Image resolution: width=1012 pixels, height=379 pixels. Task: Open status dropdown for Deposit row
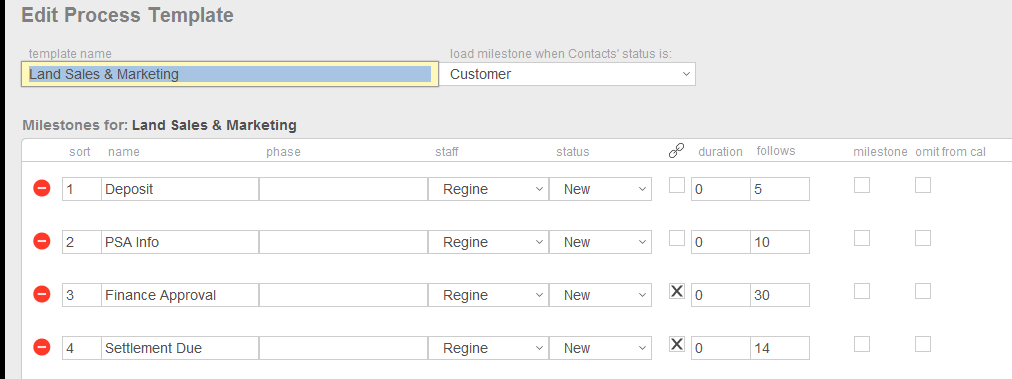(600, 189)
